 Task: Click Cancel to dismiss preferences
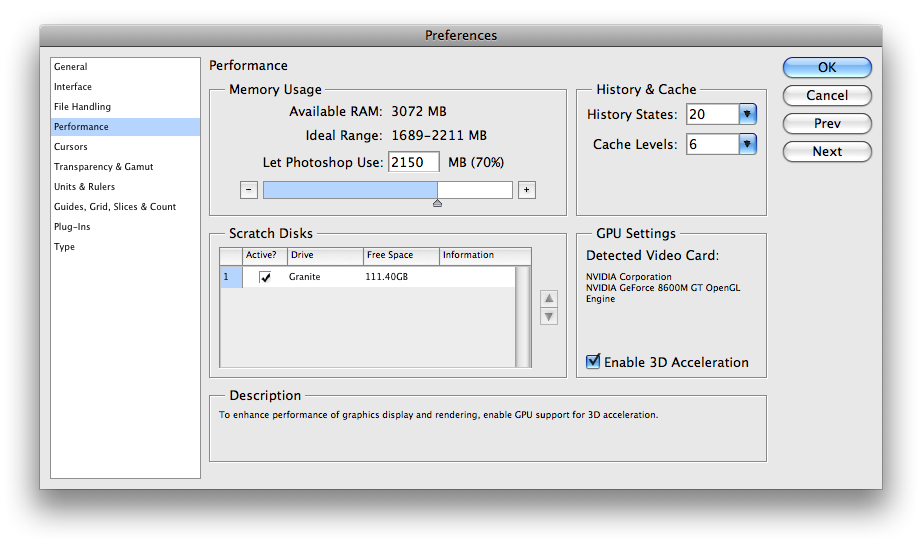click(827, 96)
